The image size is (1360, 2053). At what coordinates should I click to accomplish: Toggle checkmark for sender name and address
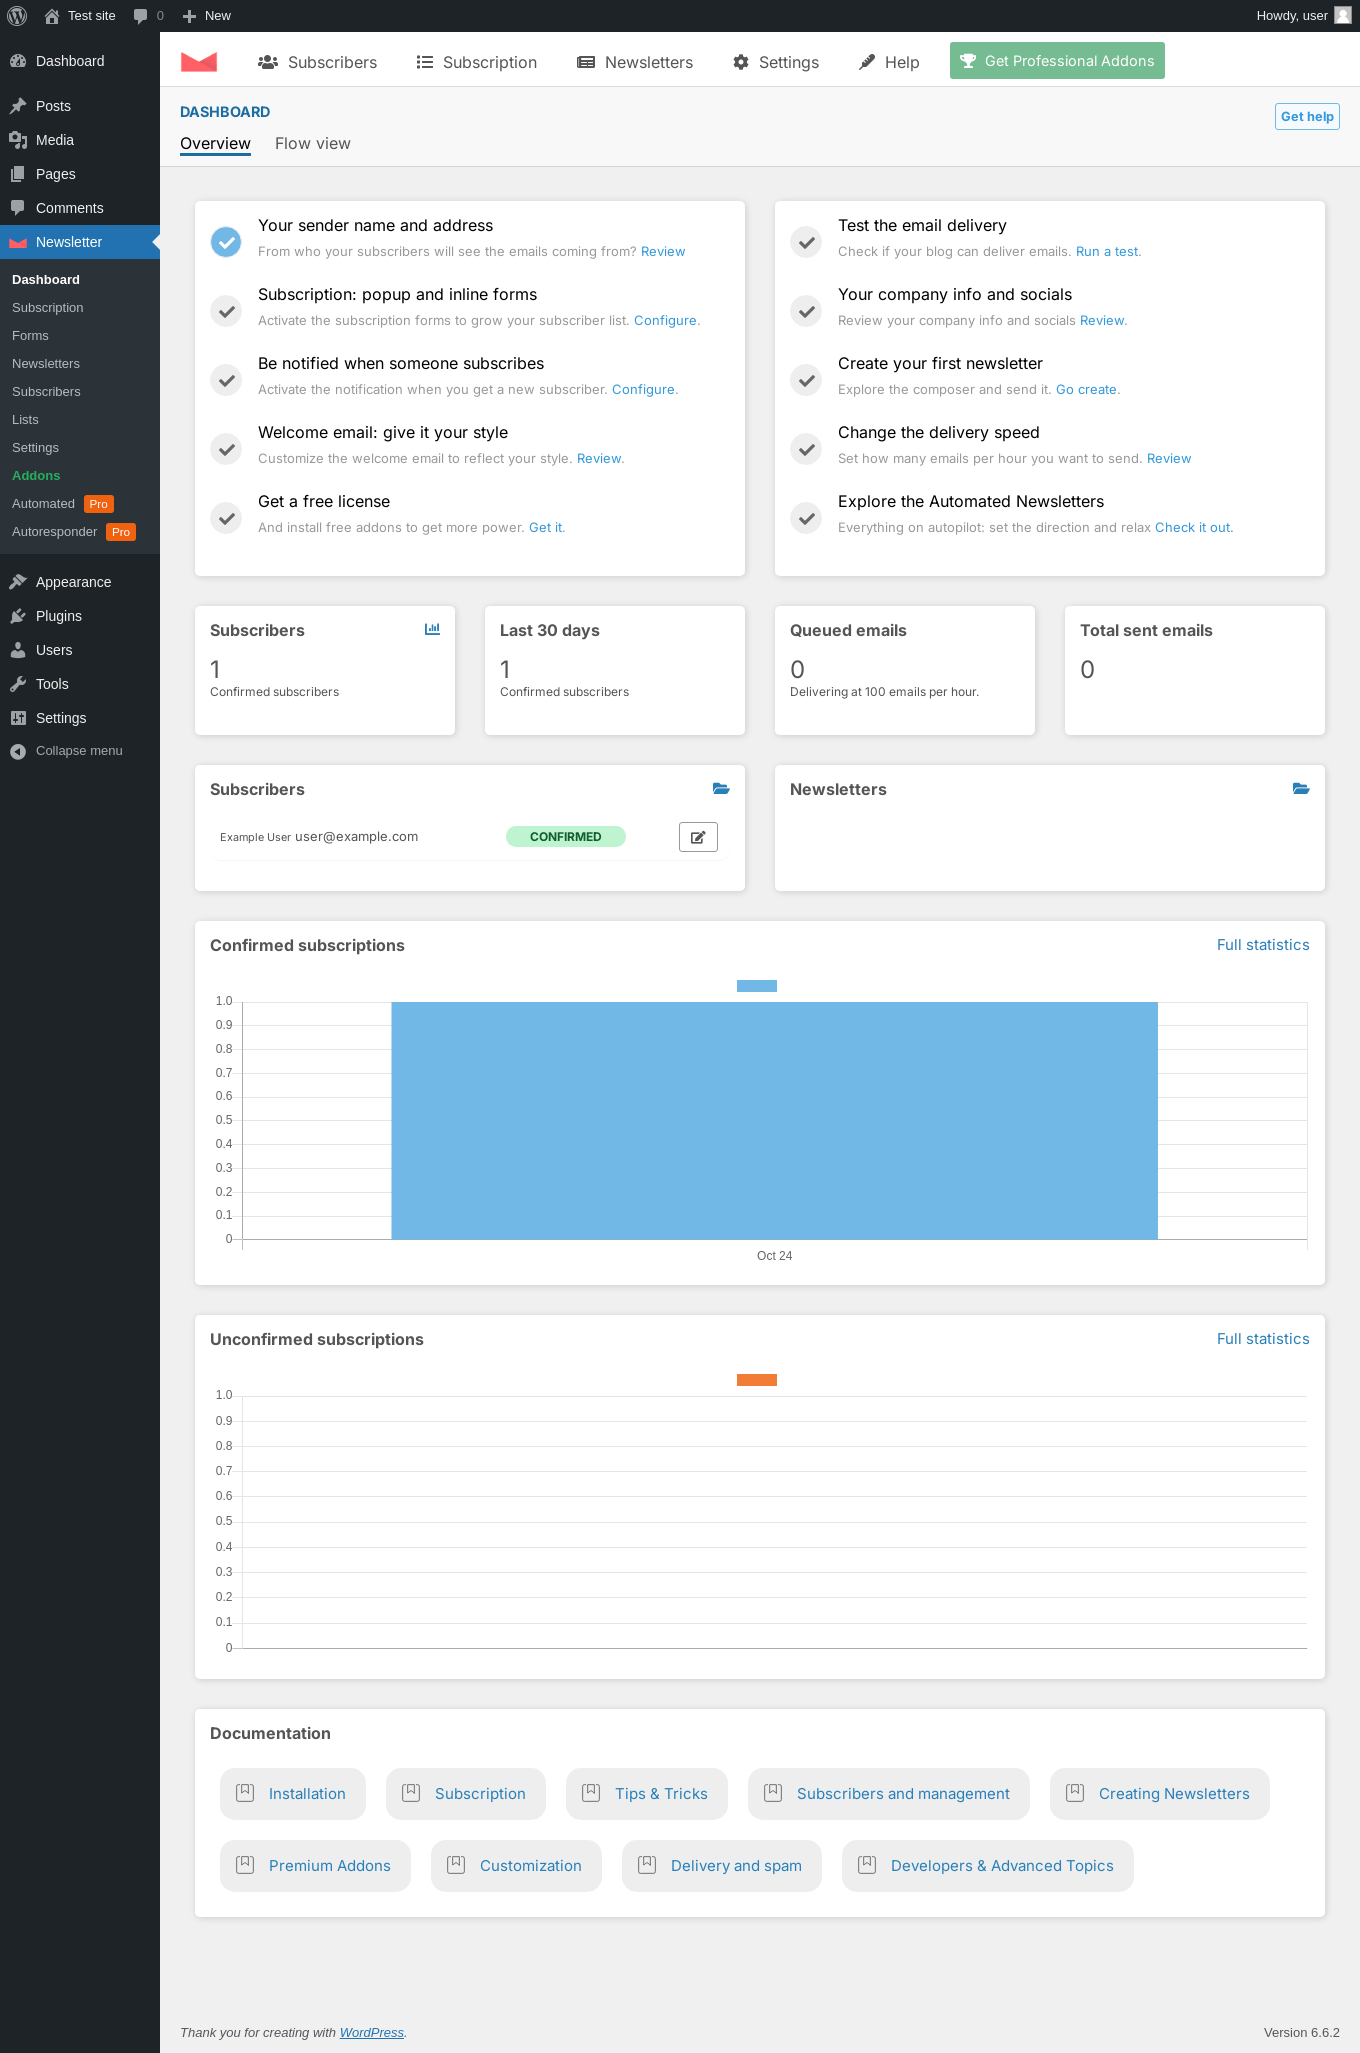[x=226, y=241]
